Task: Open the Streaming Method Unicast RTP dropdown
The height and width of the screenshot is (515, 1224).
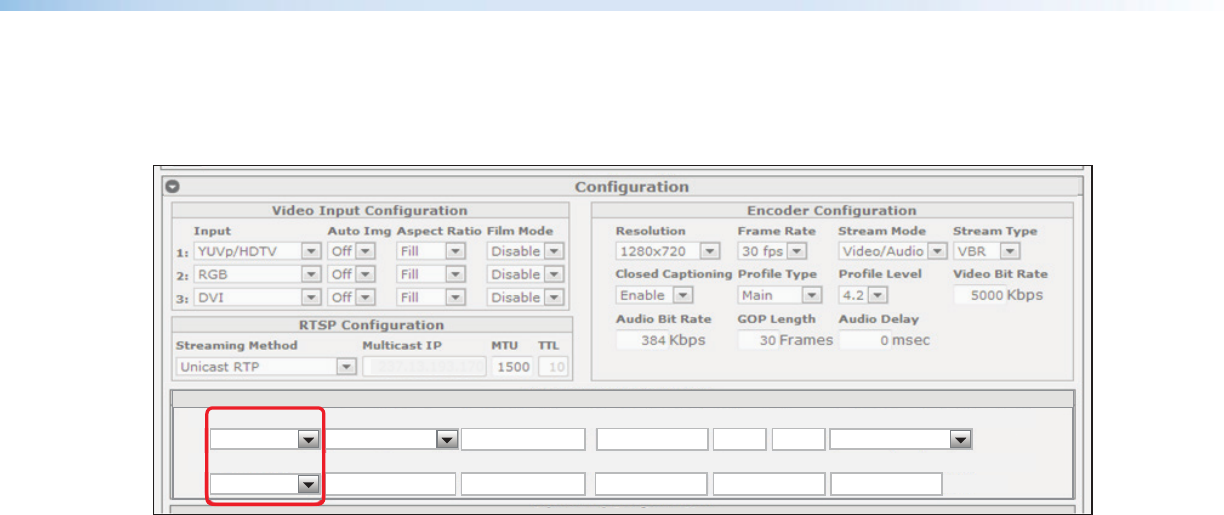Action: pyautogui.click(x=266, y=367)
